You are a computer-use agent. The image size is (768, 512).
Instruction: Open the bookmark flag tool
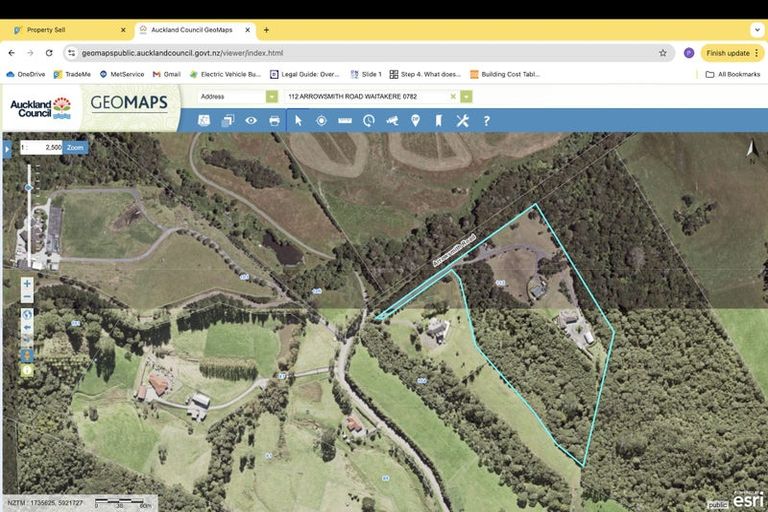pos(438,120)
